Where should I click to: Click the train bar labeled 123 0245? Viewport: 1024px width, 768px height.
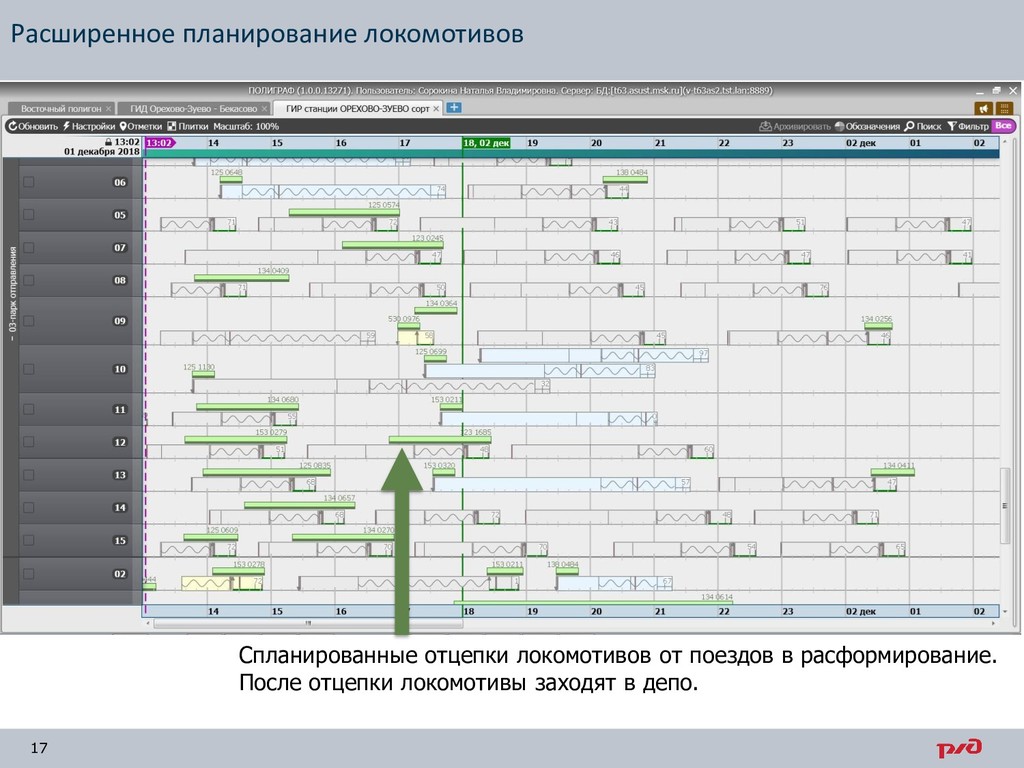tap(392, 245)
